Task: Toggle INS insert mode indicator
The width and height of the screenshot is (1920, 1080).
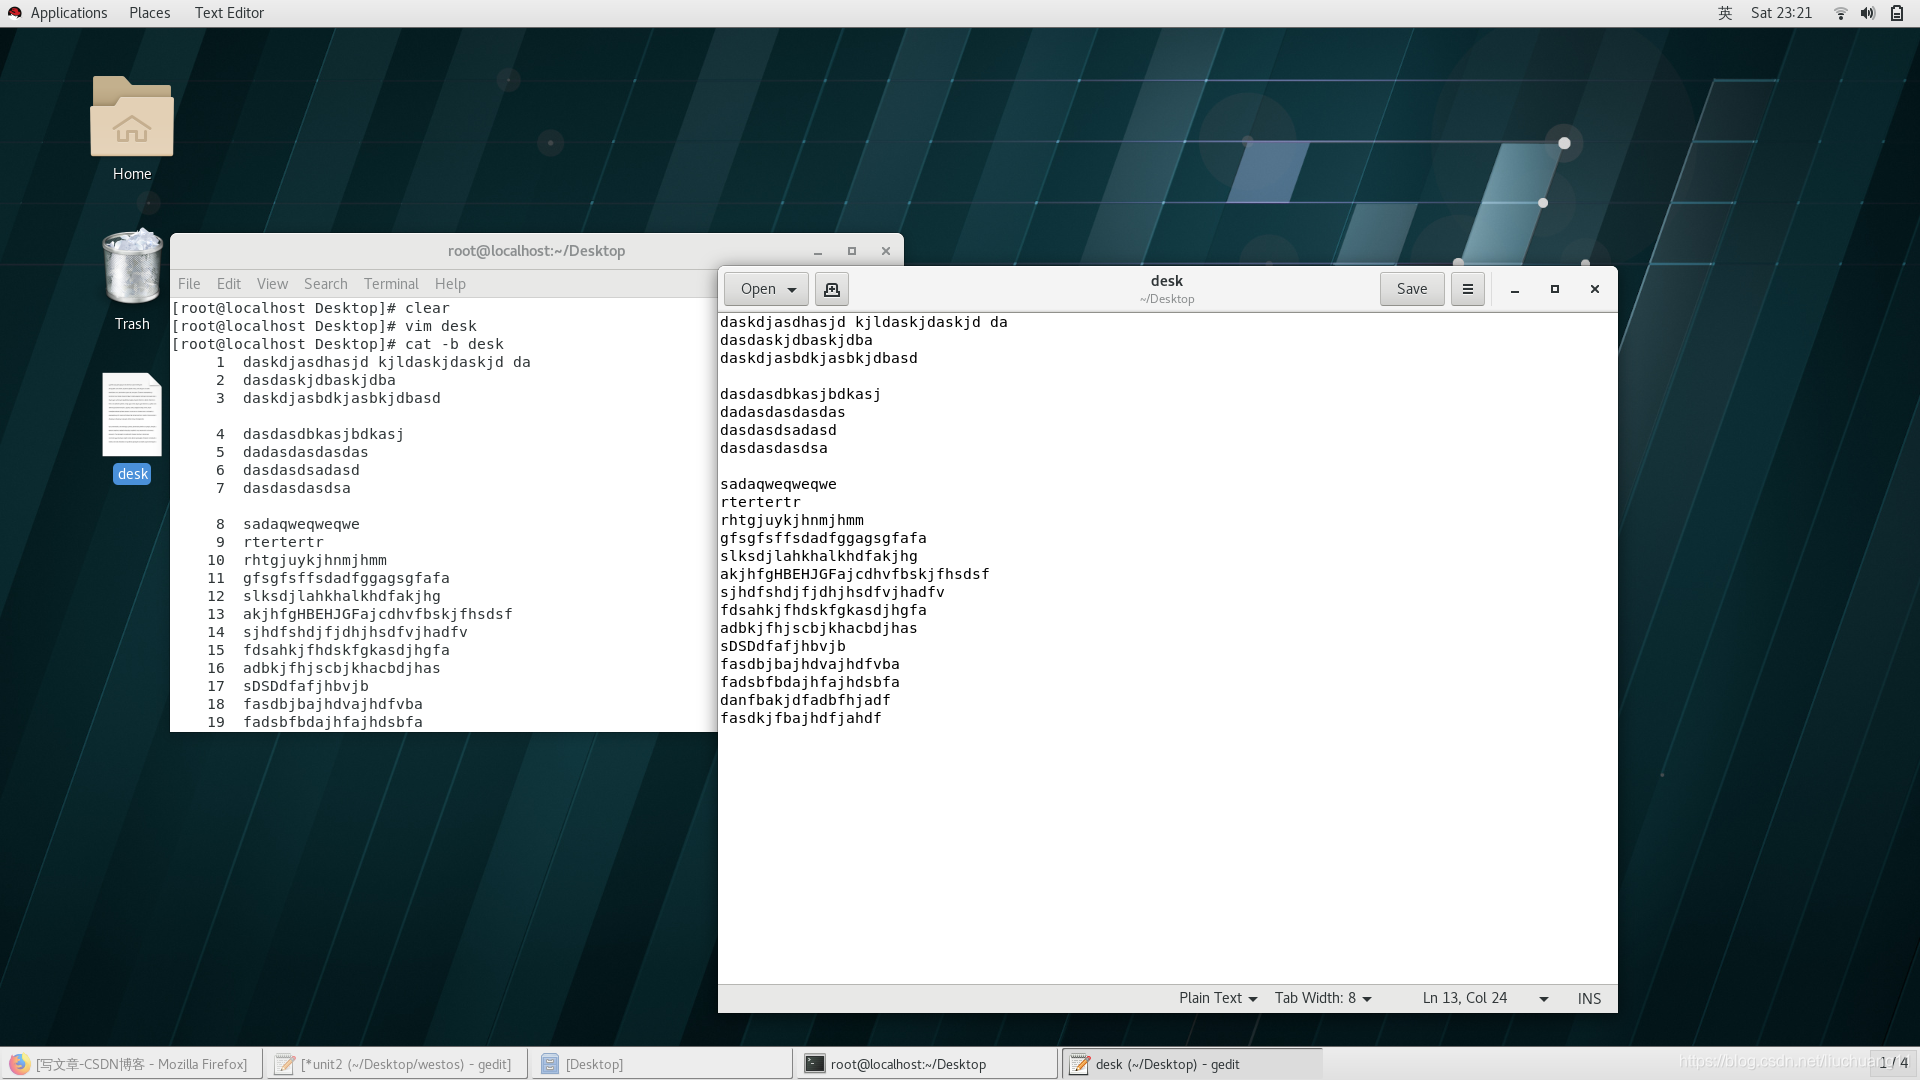Action: coord(1589,998)
